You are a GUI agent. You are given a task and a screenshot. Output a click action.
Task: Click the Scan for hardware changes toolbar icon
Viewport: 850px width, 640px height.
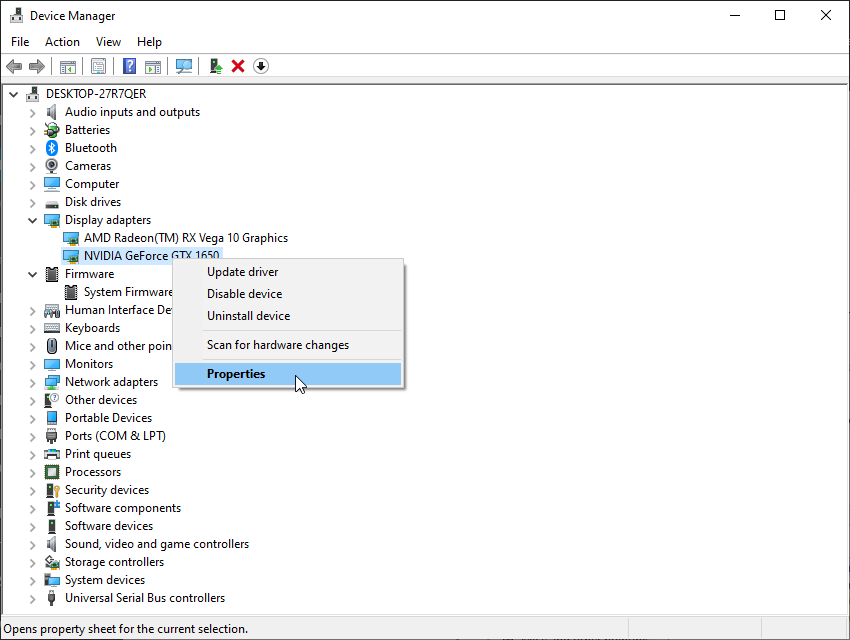[x=184, y=66]
